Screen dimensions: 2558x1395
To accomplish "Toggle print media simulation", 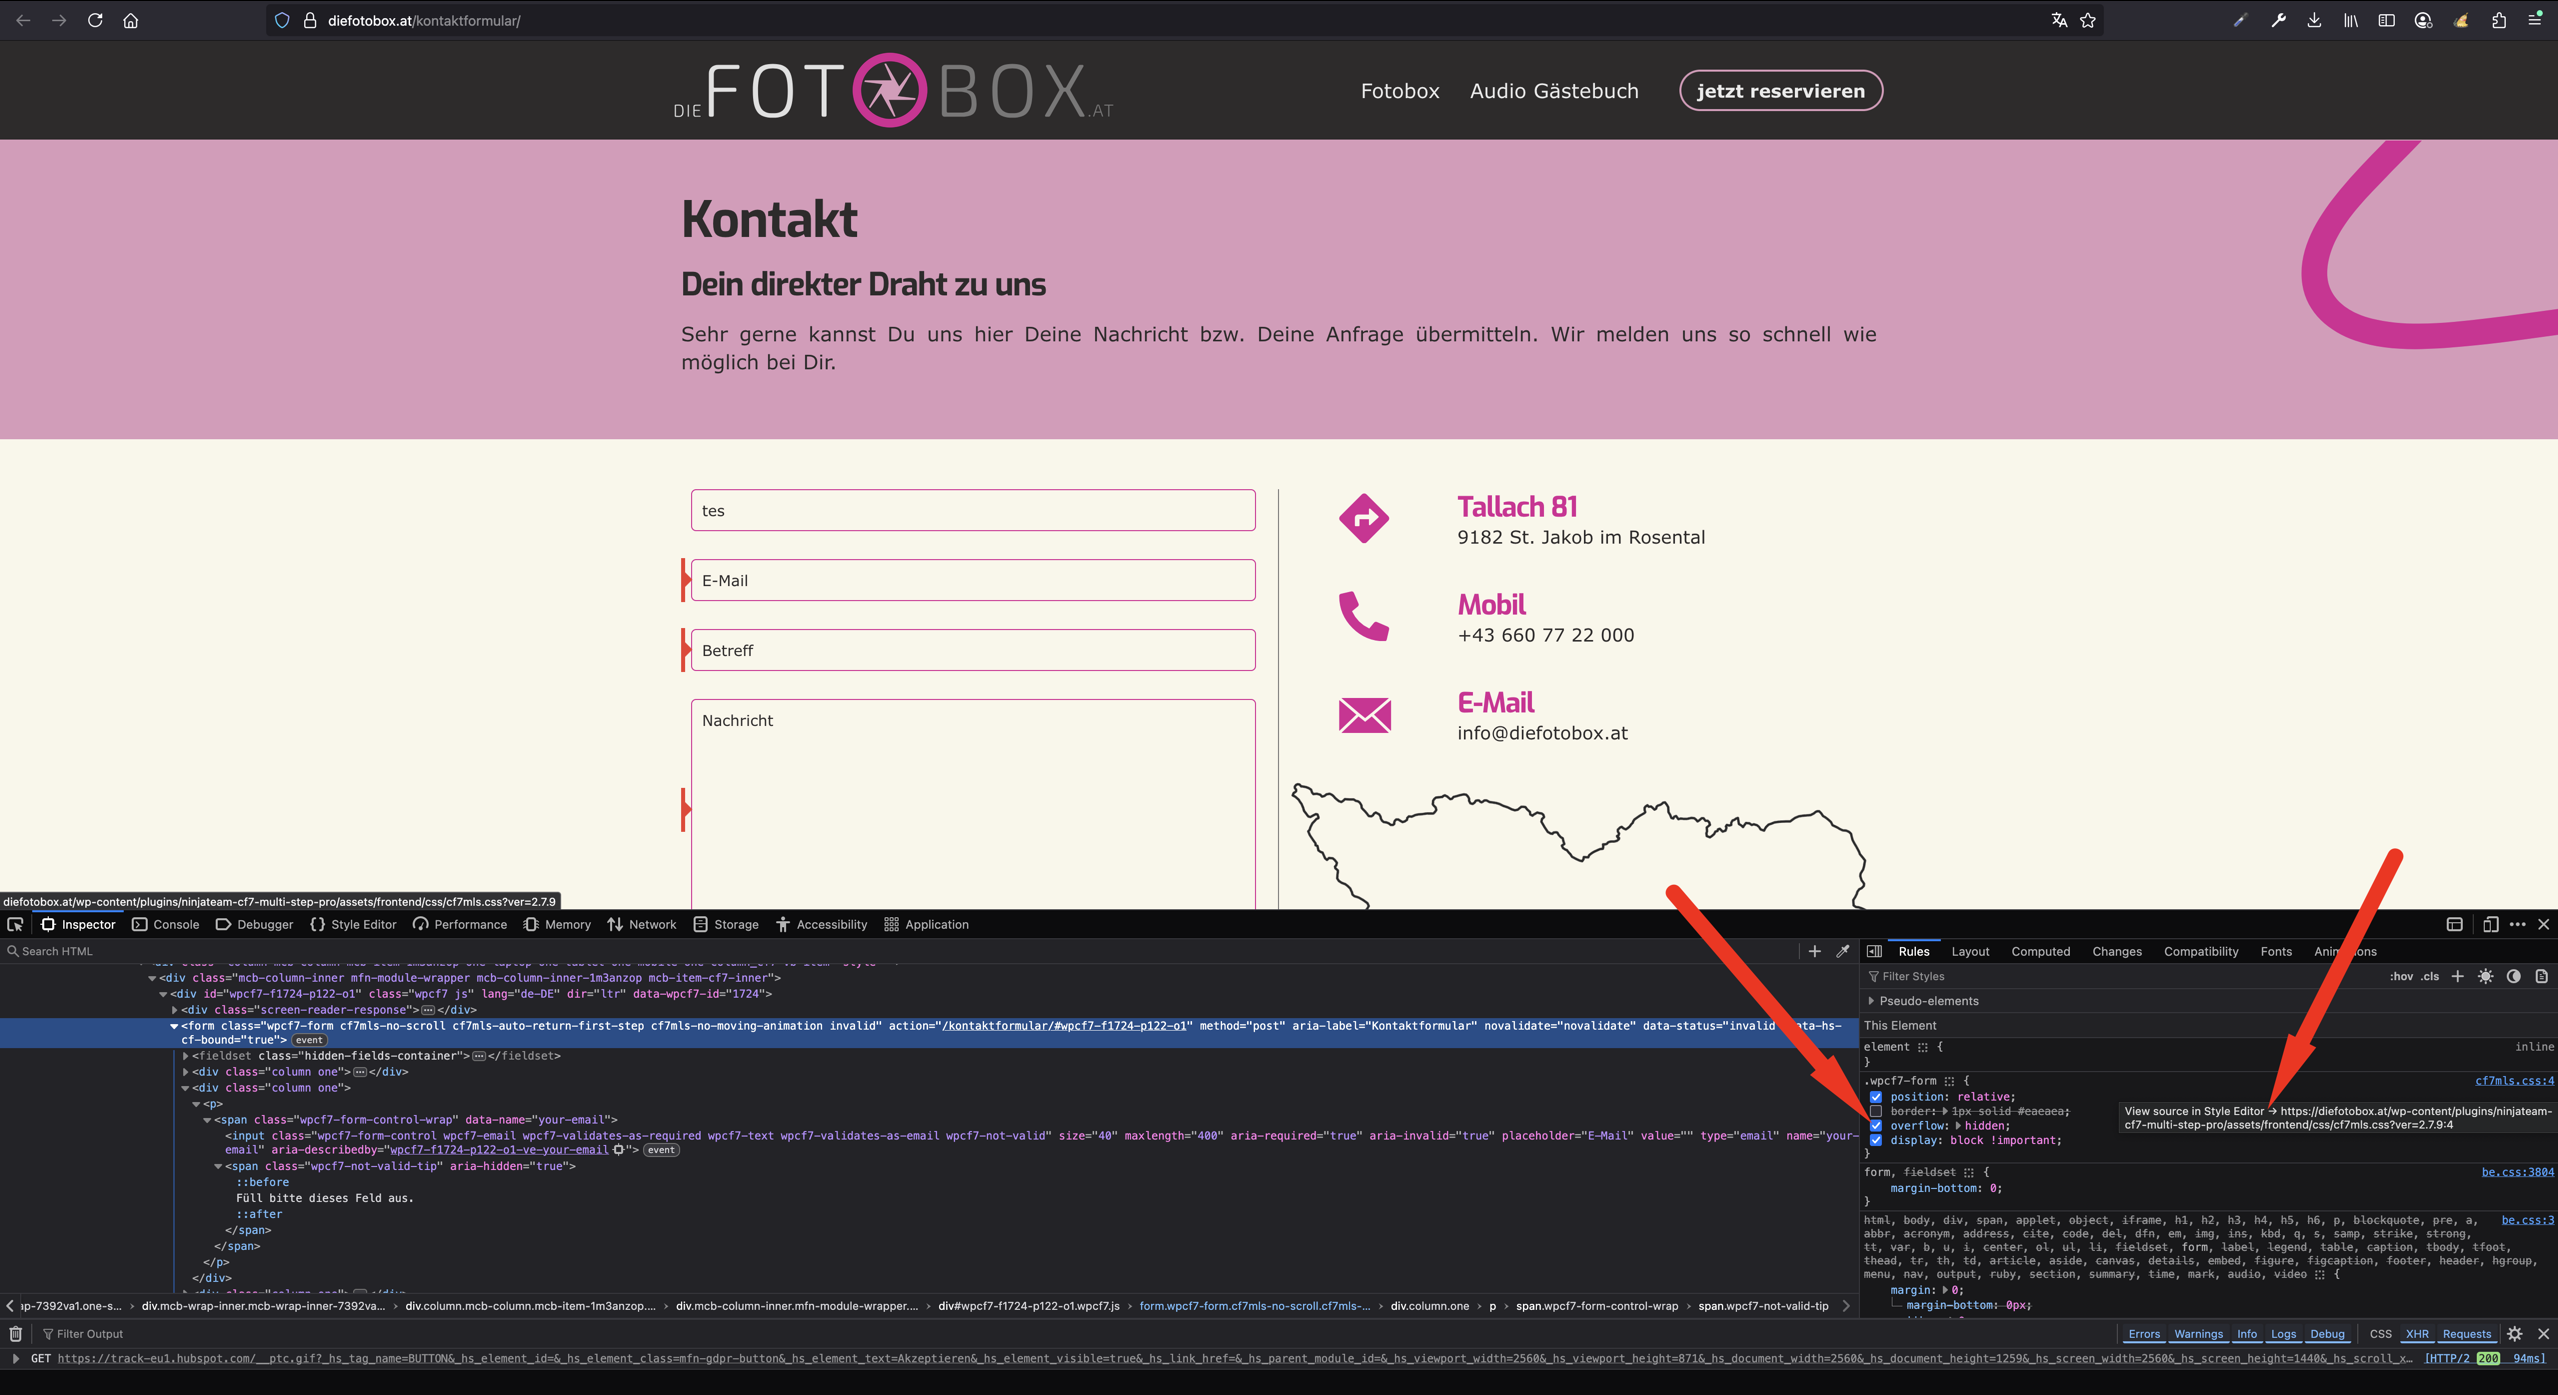I will (x=2541, y=976).
